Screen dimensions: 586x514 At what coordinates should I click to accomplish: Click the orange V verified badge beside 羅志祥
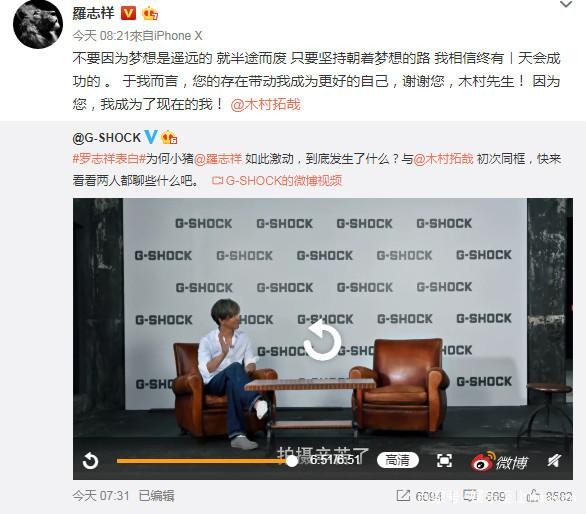pos(128,13)
